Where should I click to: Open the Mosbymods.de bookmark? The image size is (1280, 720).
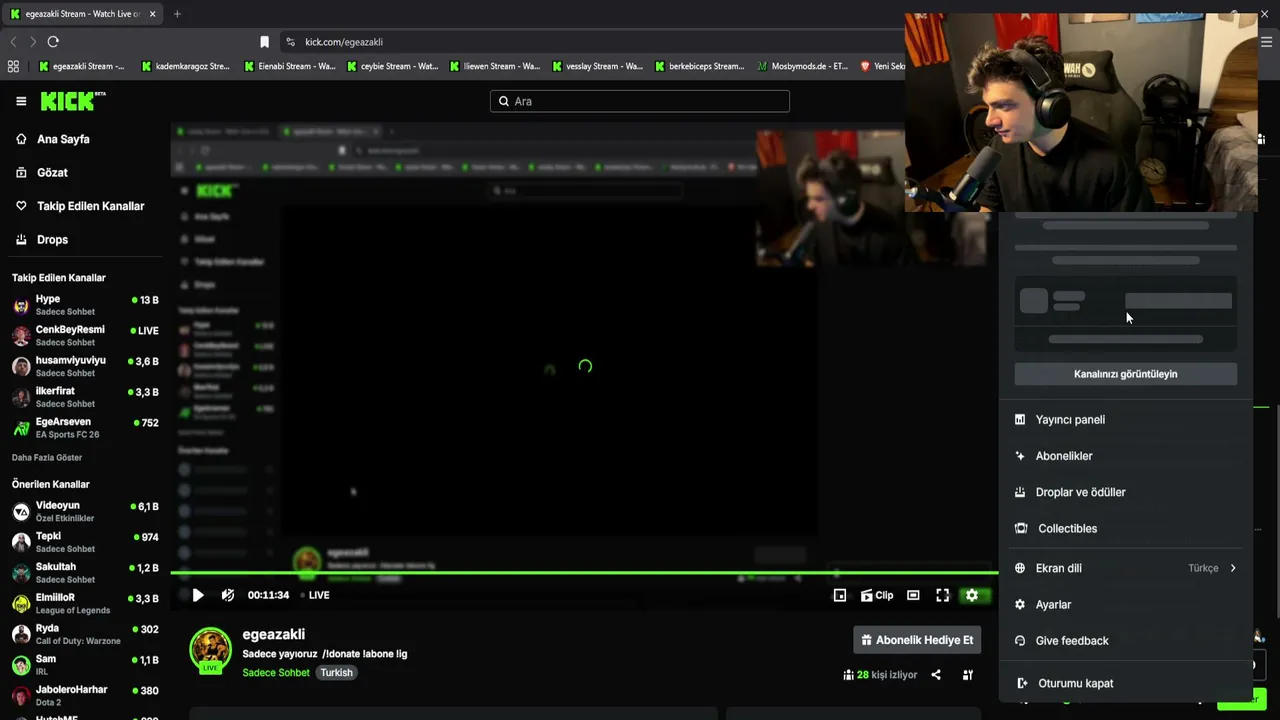point(803,66)
